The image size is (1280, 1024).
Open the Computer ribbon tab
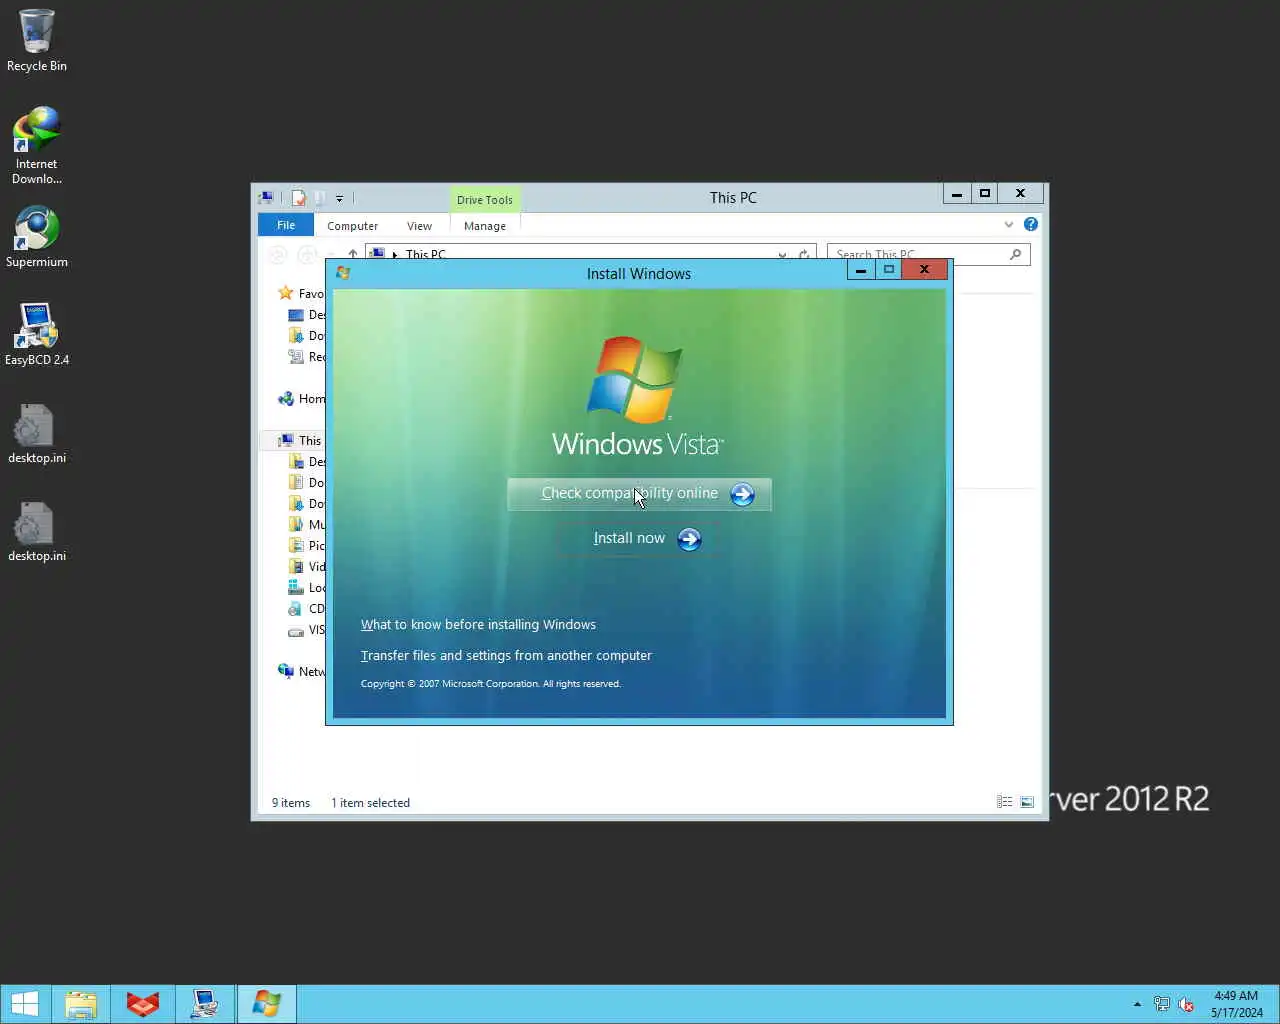352,226
